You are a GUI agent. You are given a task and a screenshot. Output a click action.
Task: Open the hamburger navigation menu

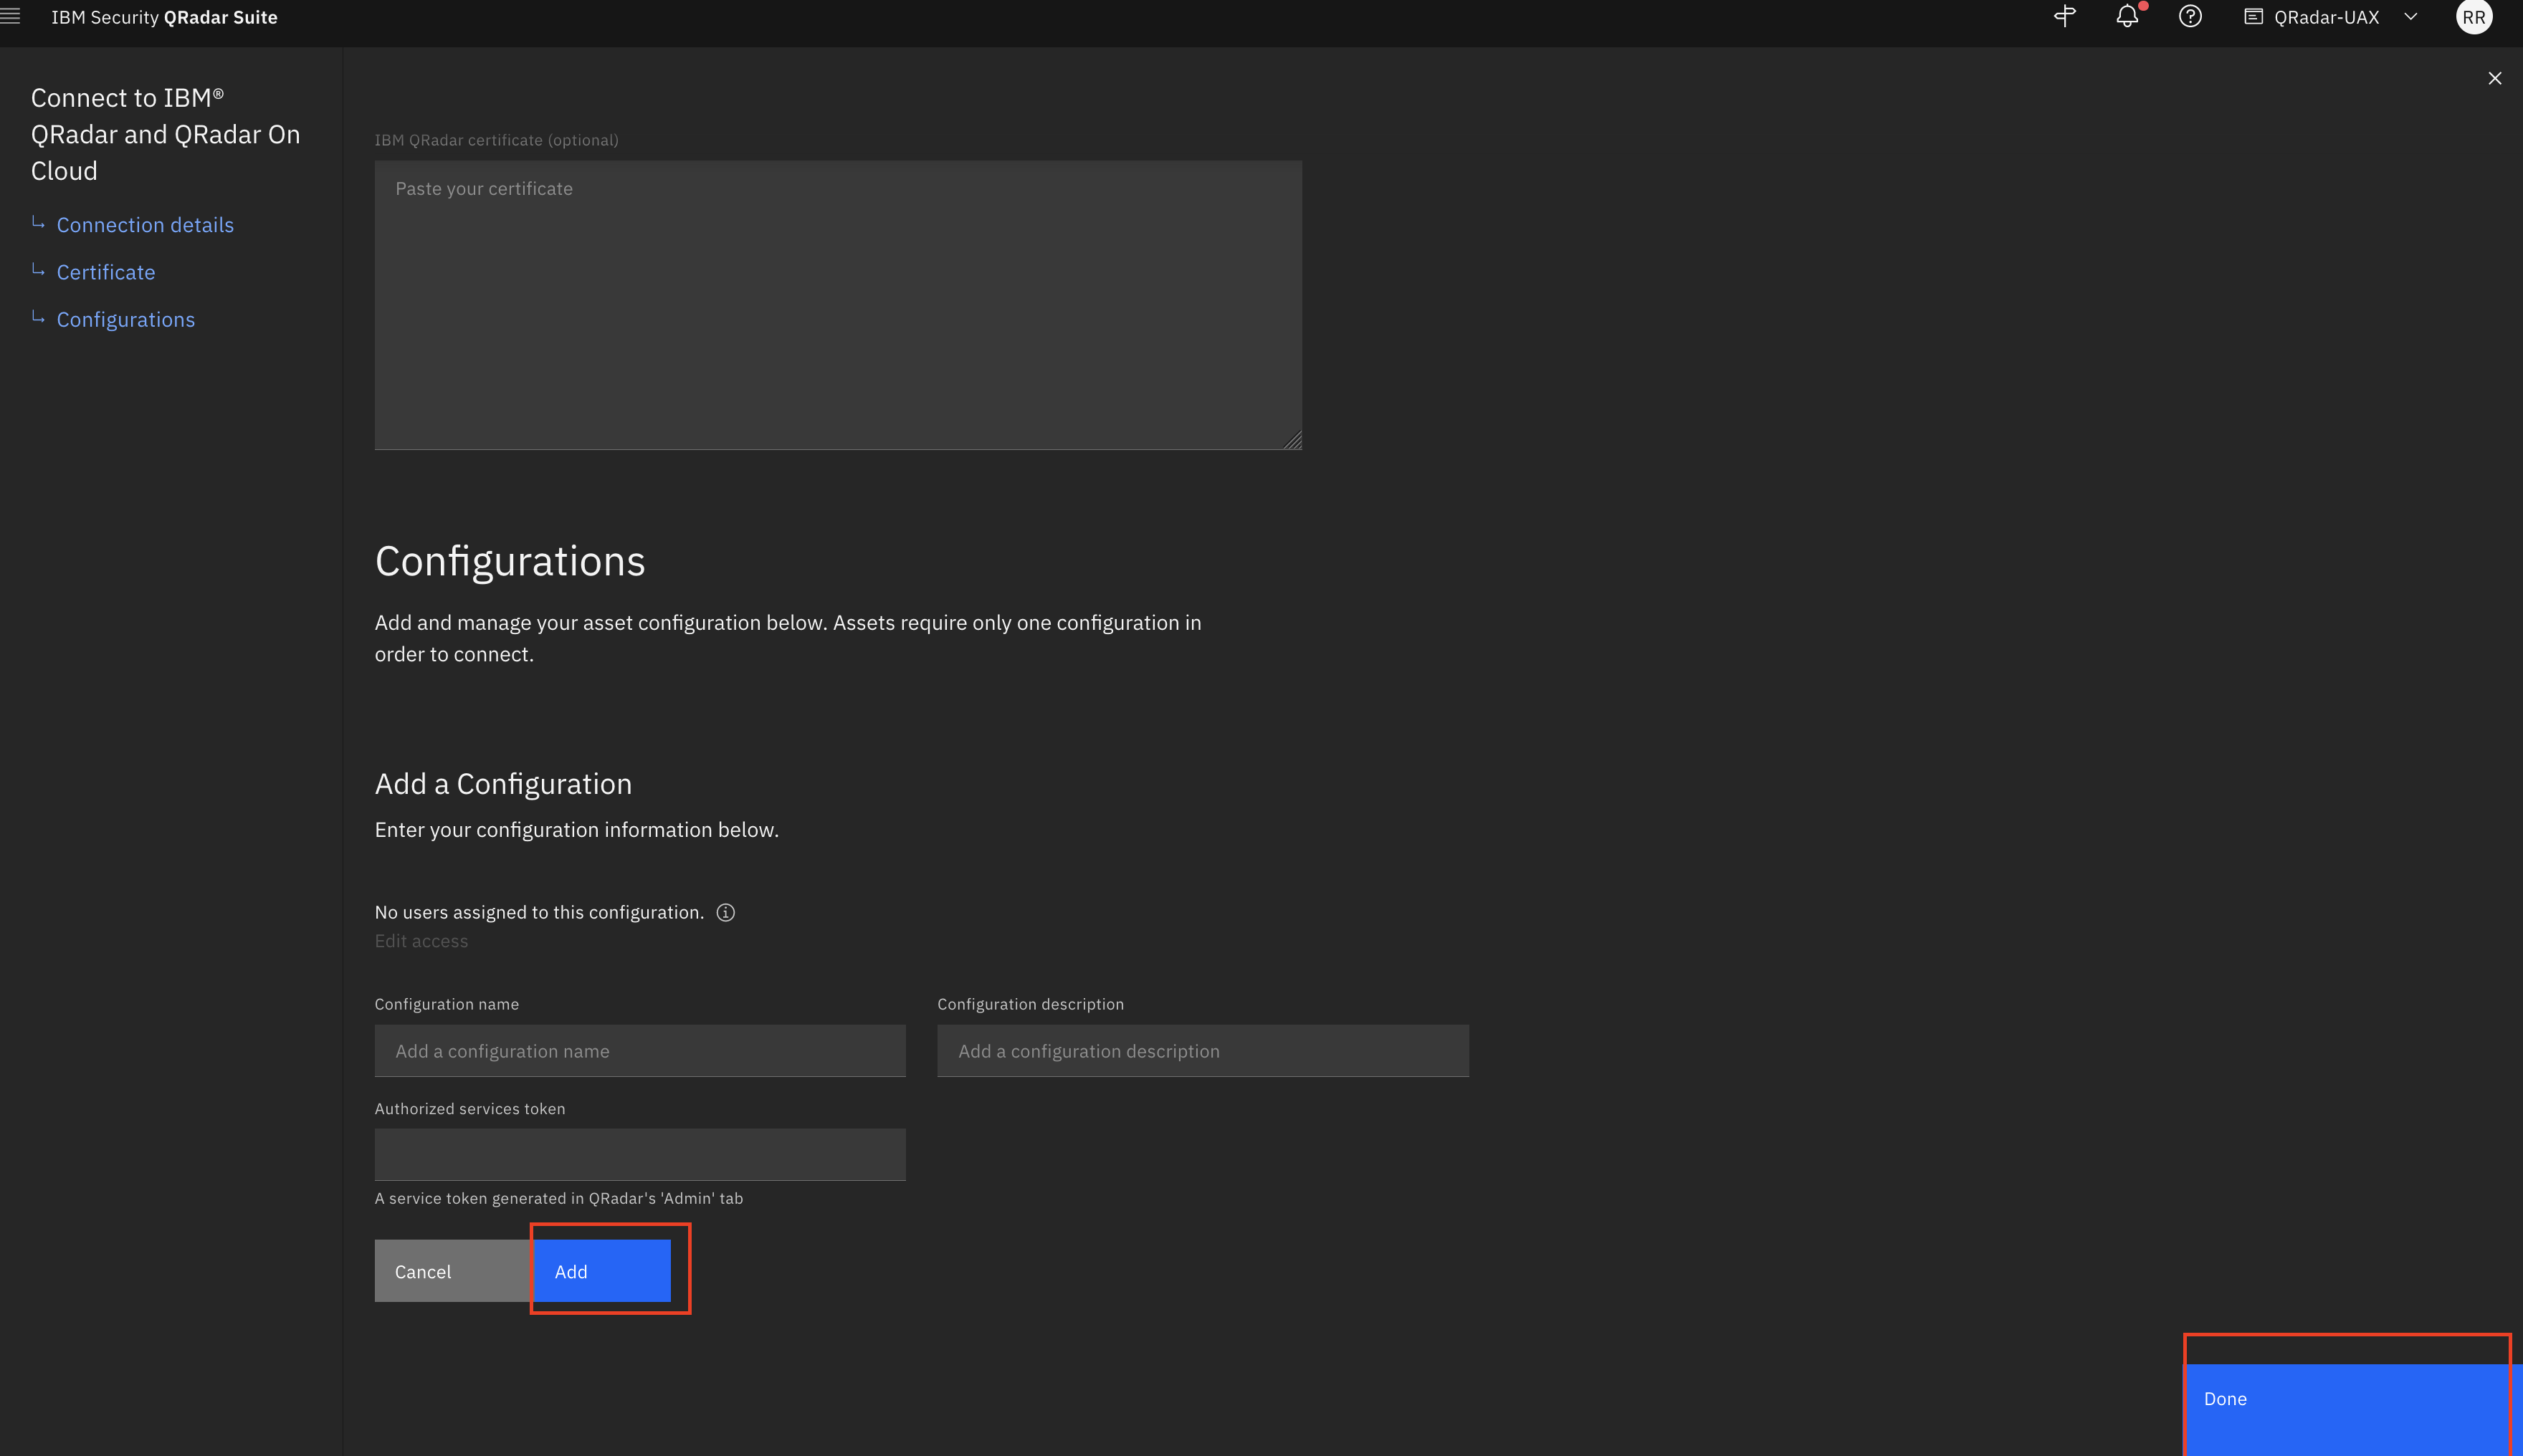(x=10, y=17)
